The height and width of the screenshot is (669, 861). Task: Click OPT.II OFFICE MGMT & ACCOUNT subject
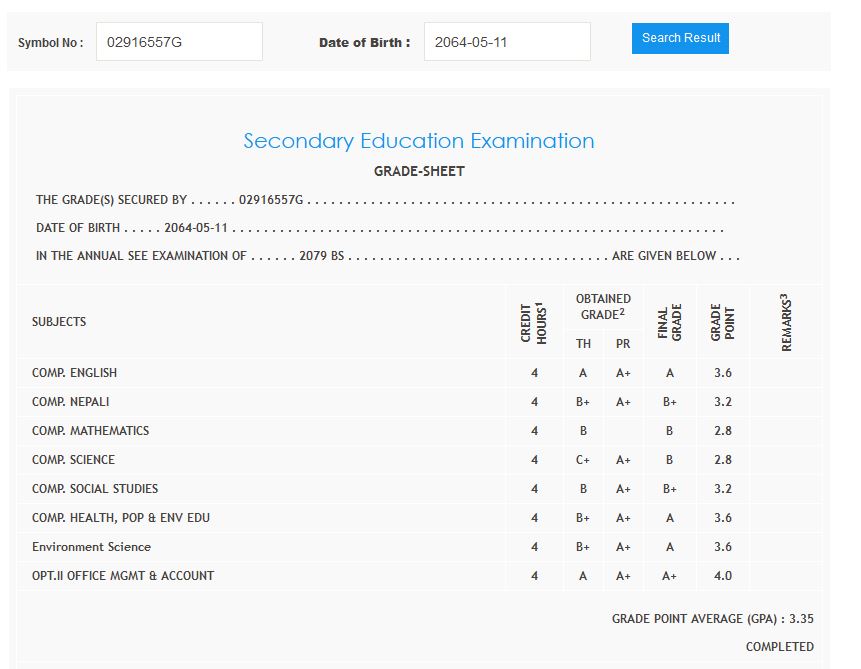click(123, 576)
